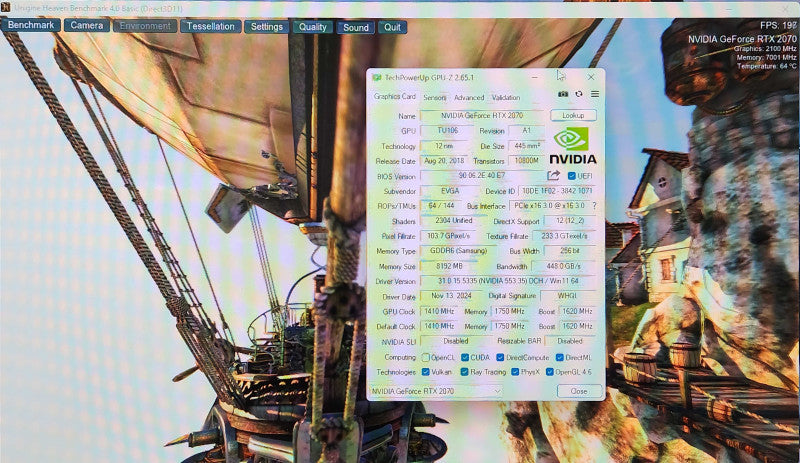Click the GPU-Z refresh icon
Image resolution: width=800 pixels, height=463 pixels.
tap(579, 94)
